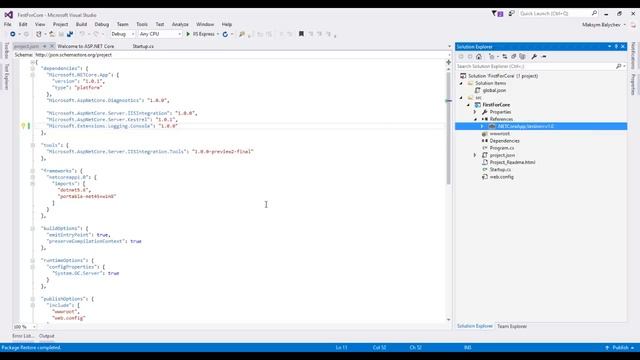Image resolution: width=640 pixels, height=360 pixels.
Task: Toggle auto-hide pin on Solution Explorer
Action: tap(616, 47)
